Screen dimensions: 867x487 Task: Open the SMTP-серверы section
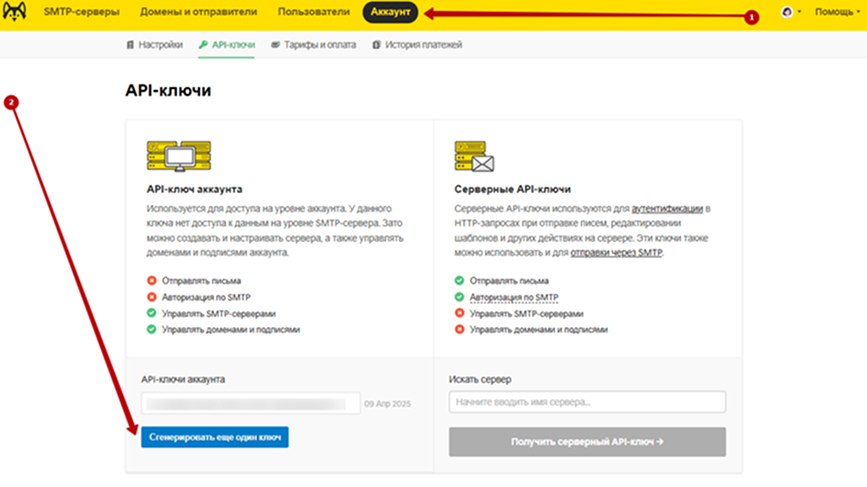click(x=81, y=12)
